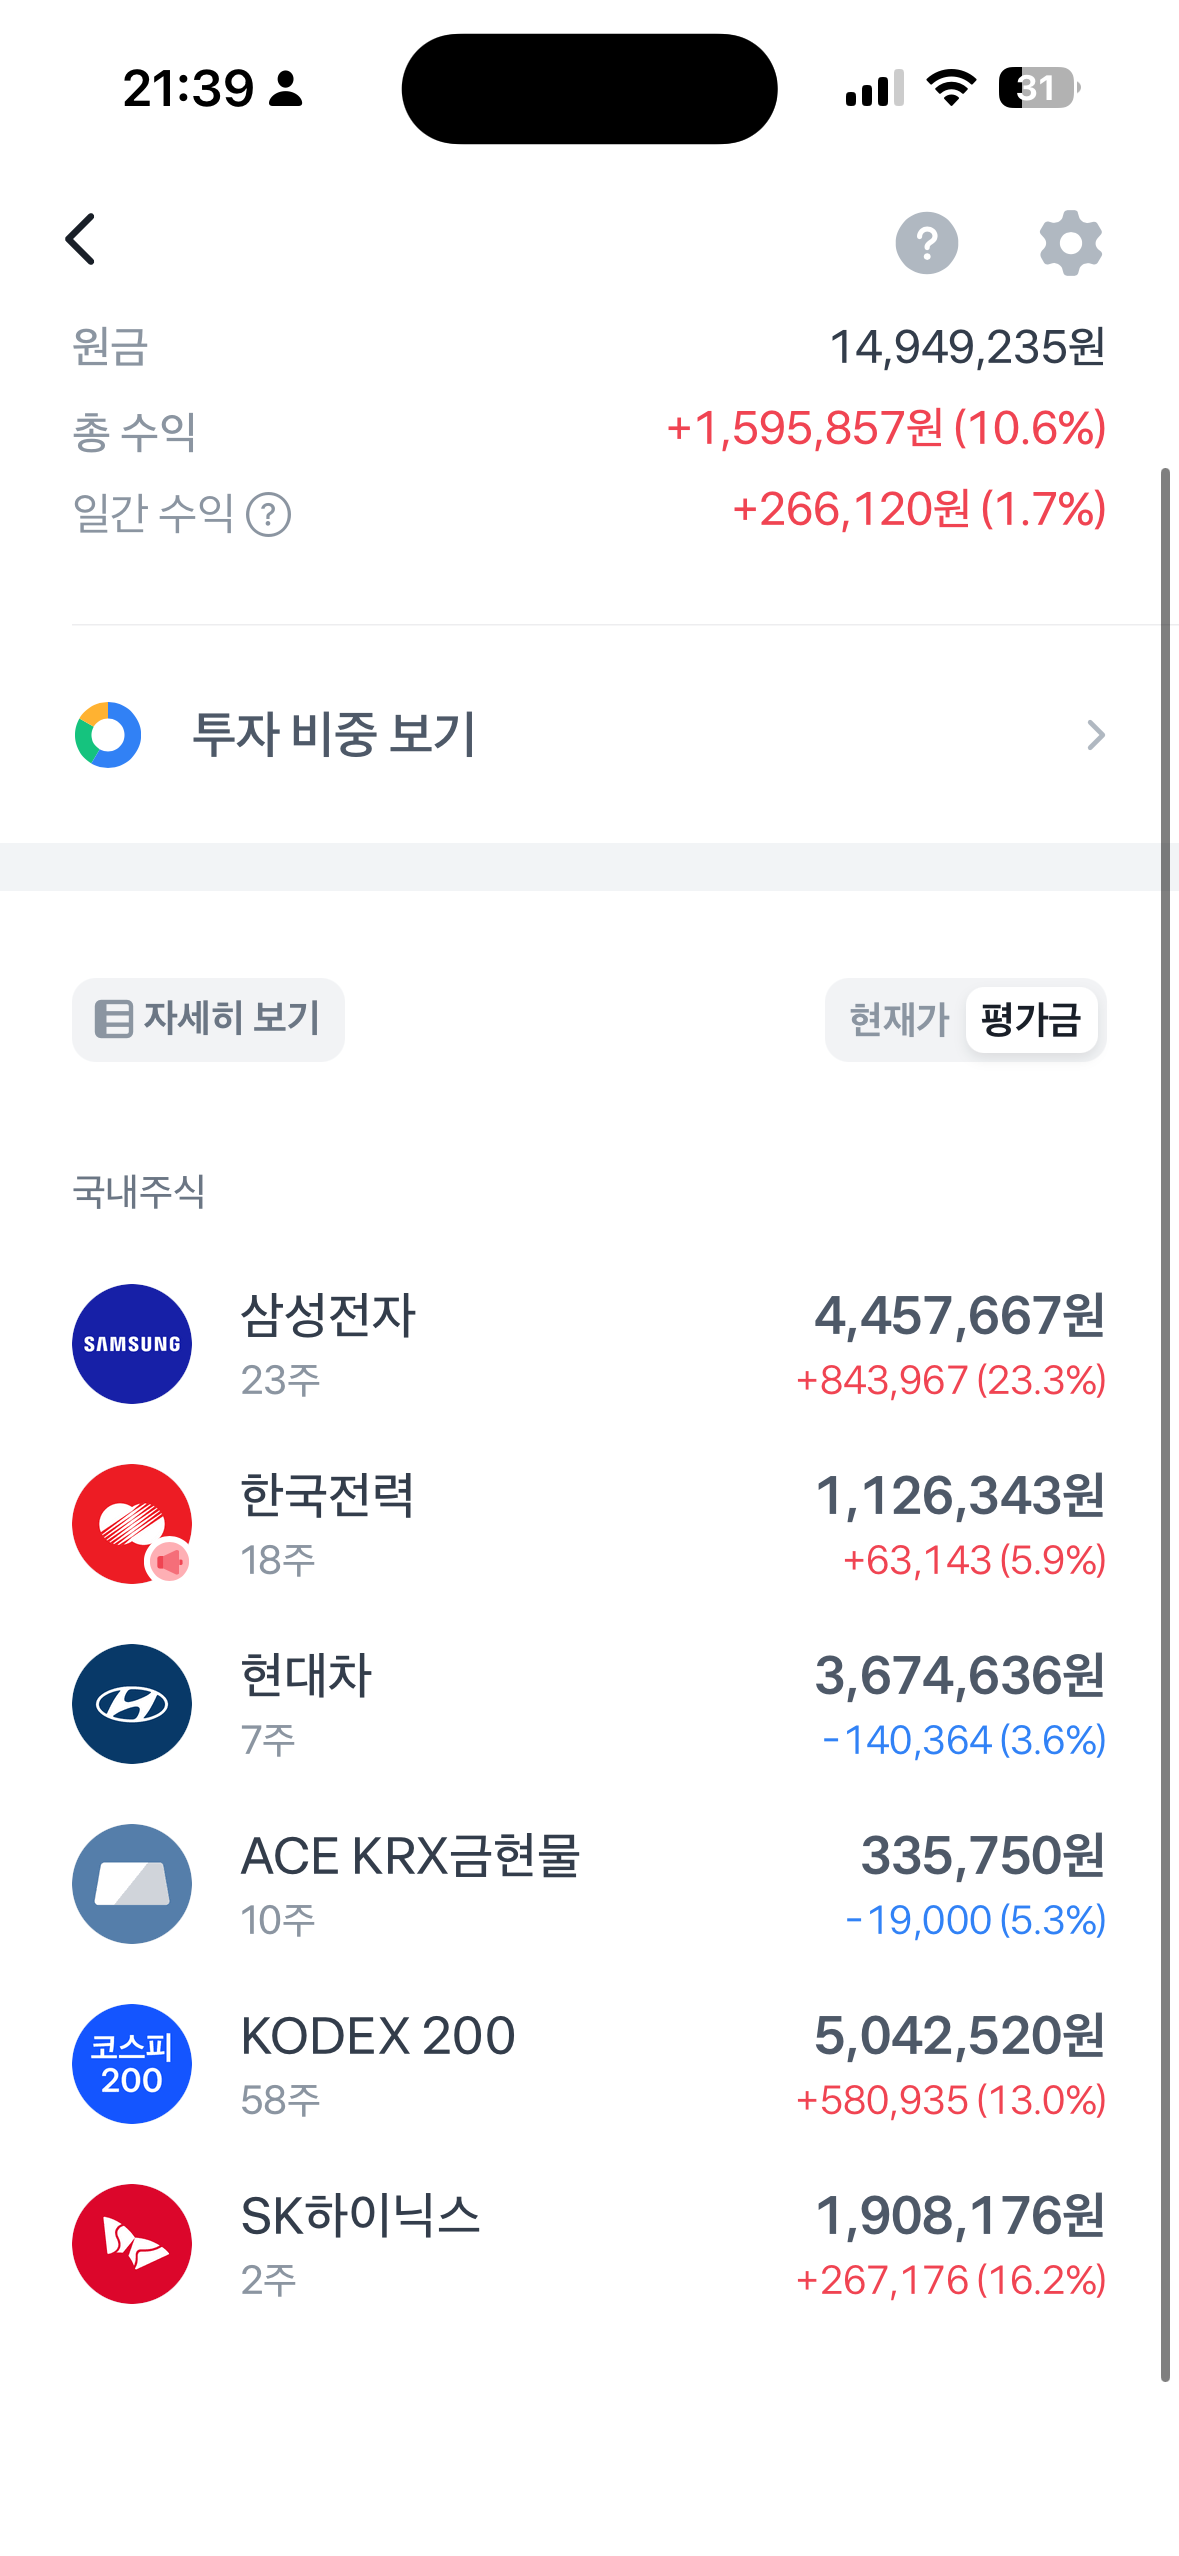This screenshot has height=2556, width=1179.
Task: Expand 투자 비중 보기 with the chevron
Action: (1096, 735)
